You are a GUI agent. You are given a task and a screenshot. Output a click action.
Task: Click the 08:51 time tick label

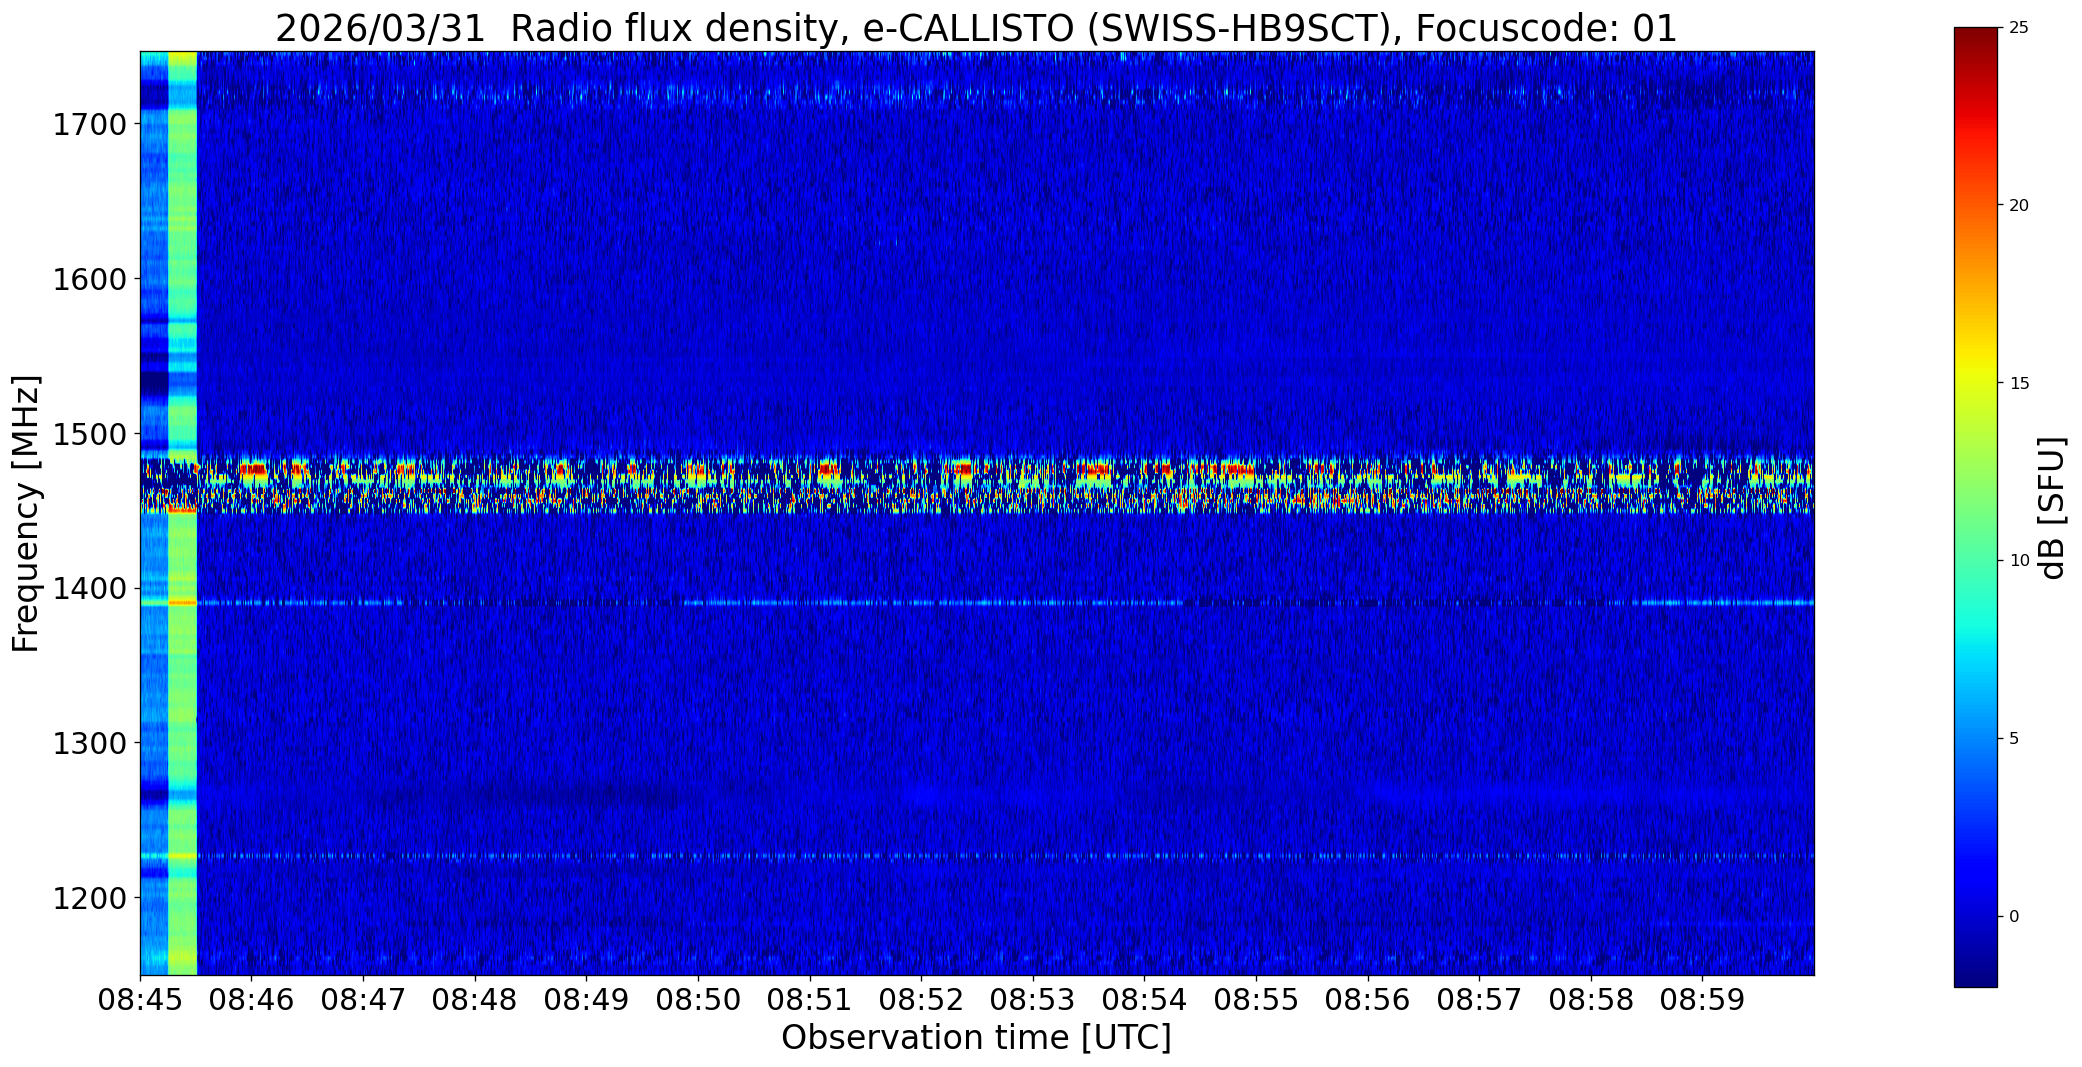[810, 999]
